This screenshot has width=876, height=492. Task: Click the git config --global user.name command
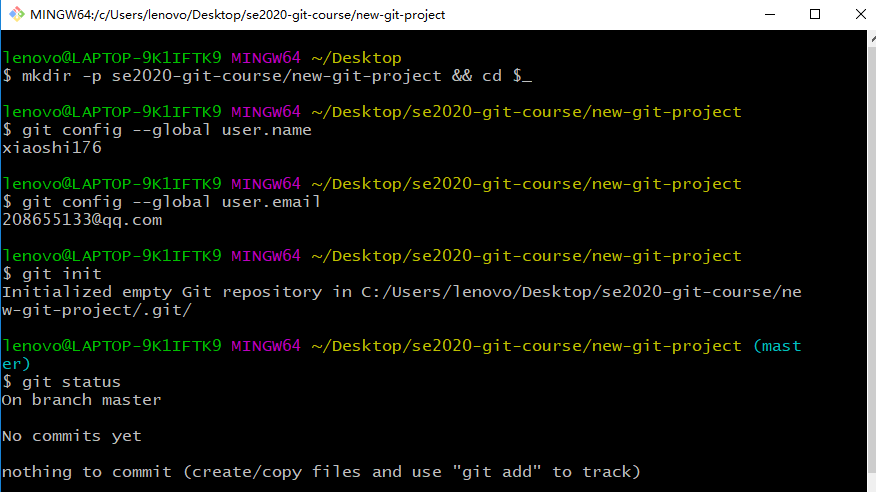pyautogui.click(x=166, y=130)
